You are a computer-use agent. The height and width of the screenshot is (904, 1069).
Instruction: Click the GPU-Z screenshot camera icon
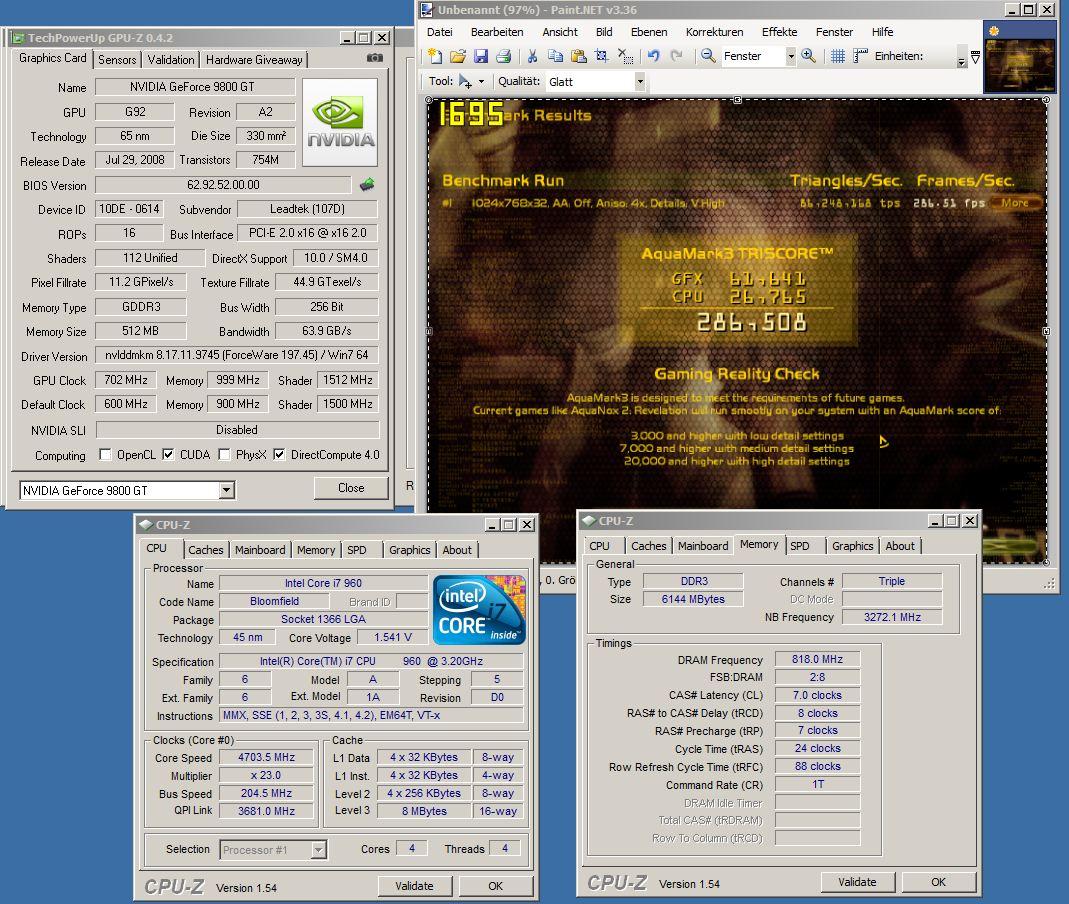(374, 59)
